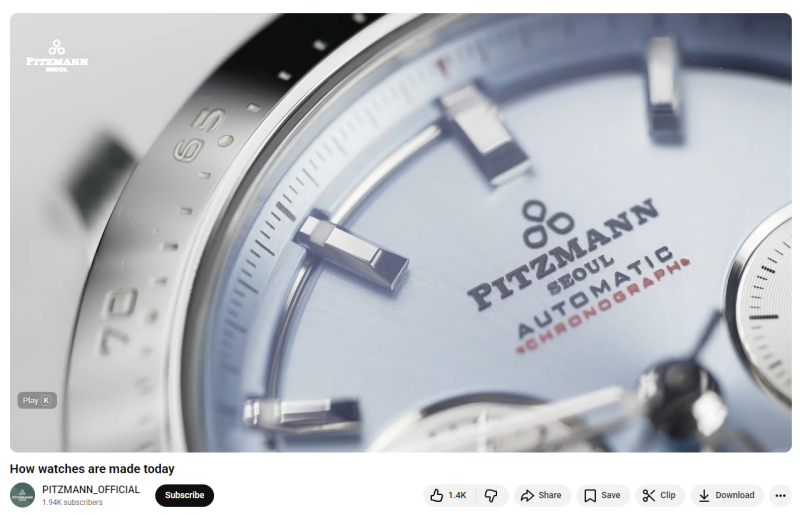Viewport: 800px width, 515px height.
Task: Click the title How watches are made today
Action: point(92,469)
